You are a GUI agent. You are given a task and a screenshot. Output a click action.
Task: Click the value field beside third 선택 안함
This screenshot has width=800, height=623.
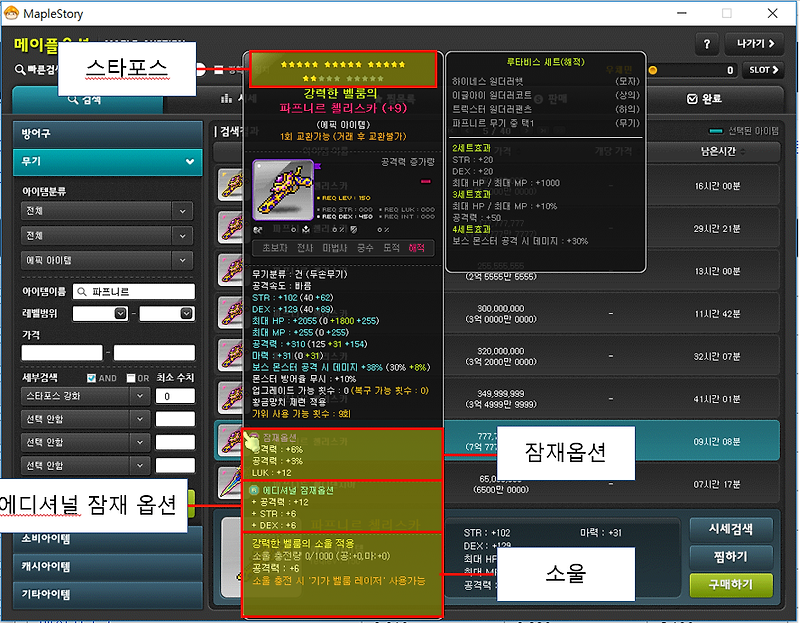pyautogui.click(x=175, y=465)
